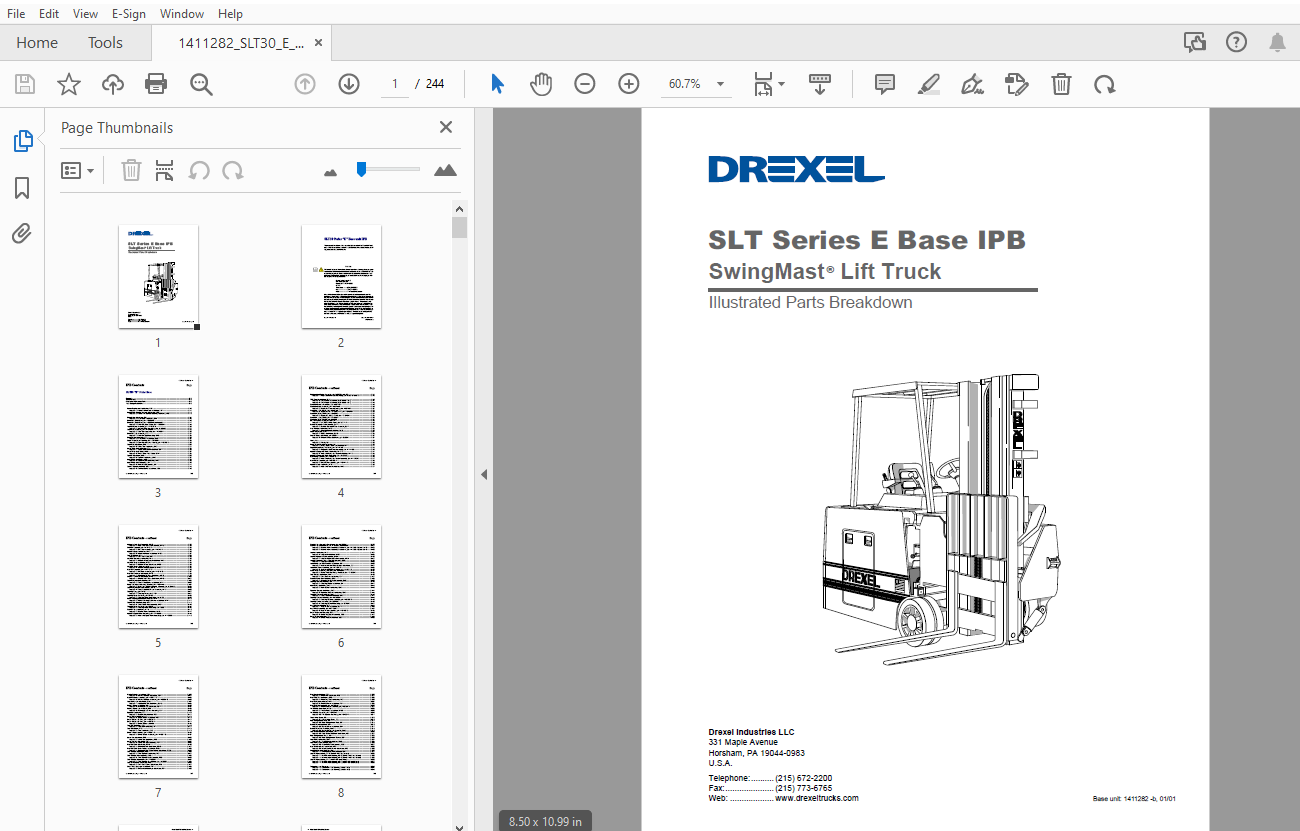Image resolution: width=1300 pixels, height=831 pixels.
Task: Print the document using the printer icon
Action: pyautogui.click(x=156, y=84)
